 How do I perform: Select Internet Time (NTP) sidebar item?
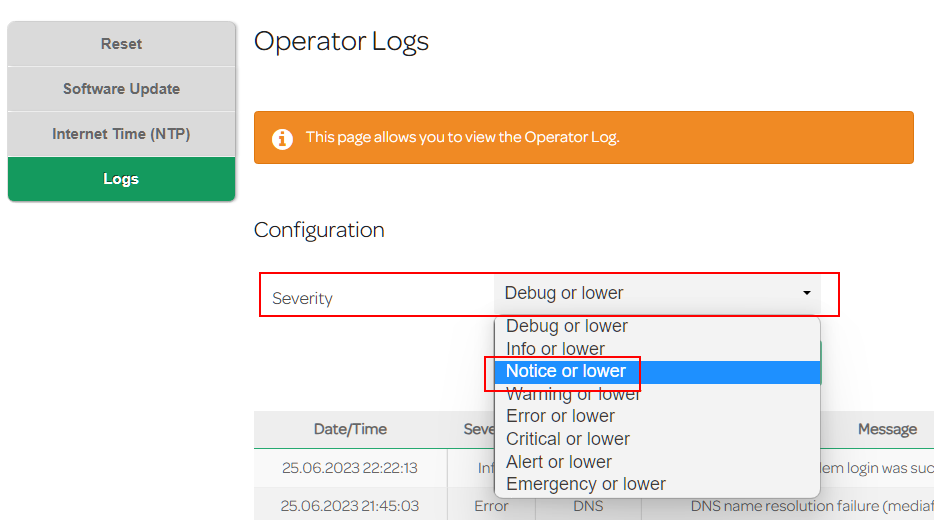(x=121, y=134)
